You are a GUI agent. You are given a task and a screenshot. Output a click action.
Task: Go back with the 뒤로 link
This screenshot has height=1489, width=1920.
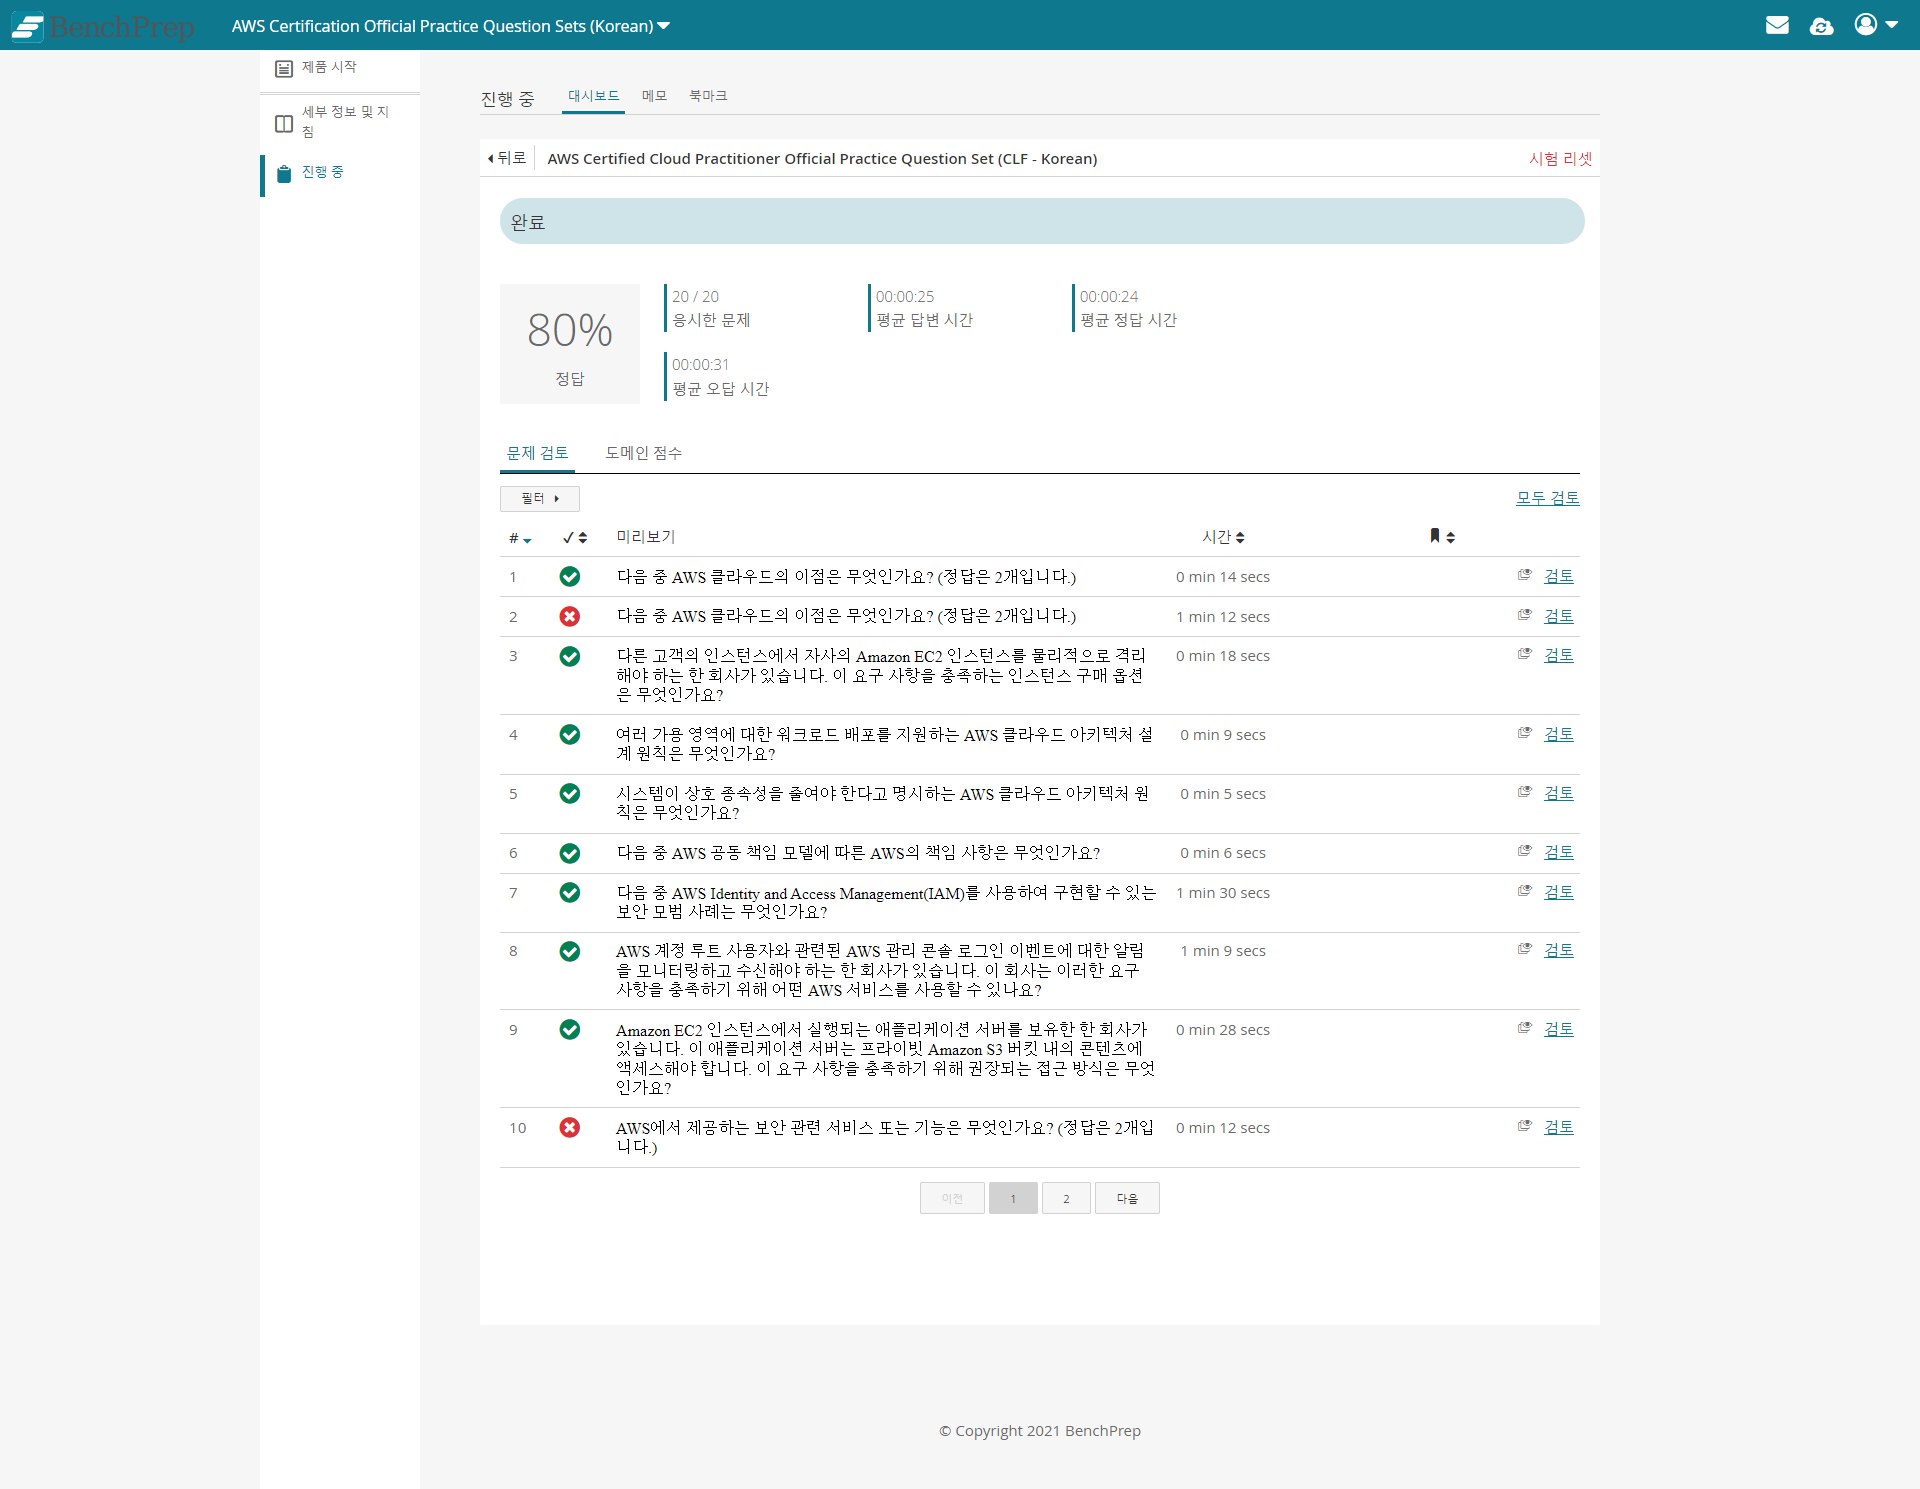point(507,158)
